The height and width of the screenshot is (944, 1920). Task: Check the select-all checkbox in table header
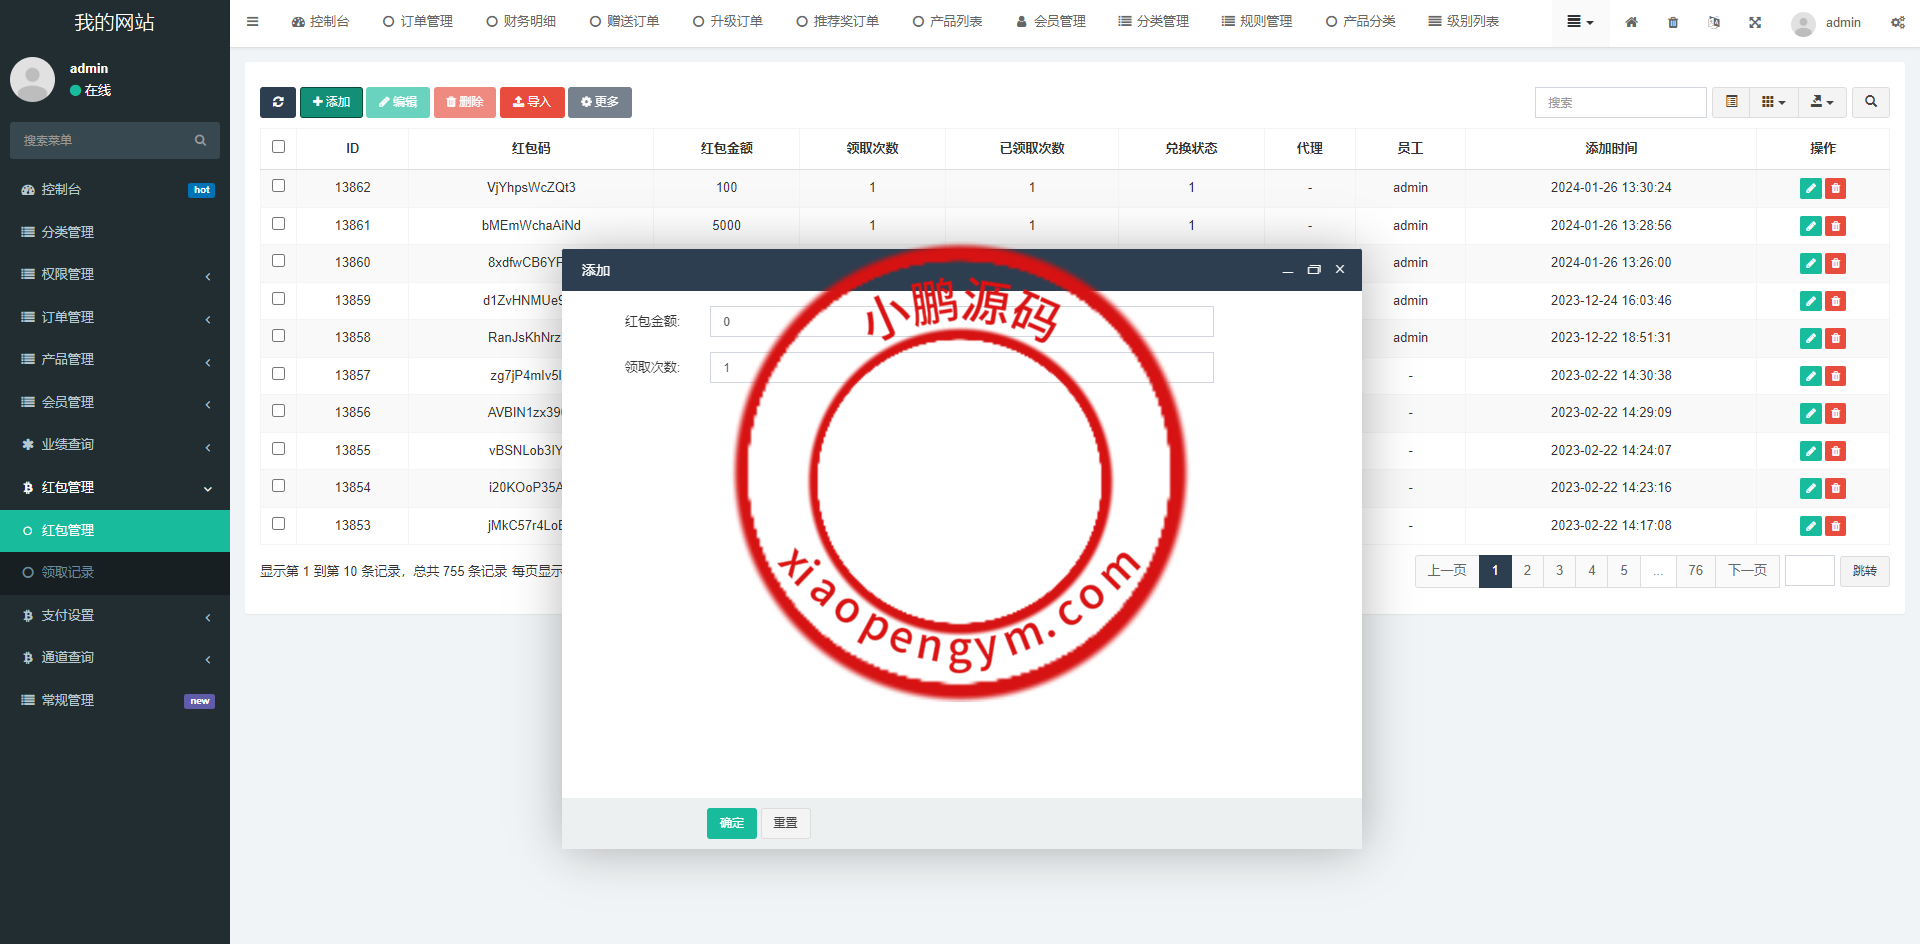tap(278, 147)
